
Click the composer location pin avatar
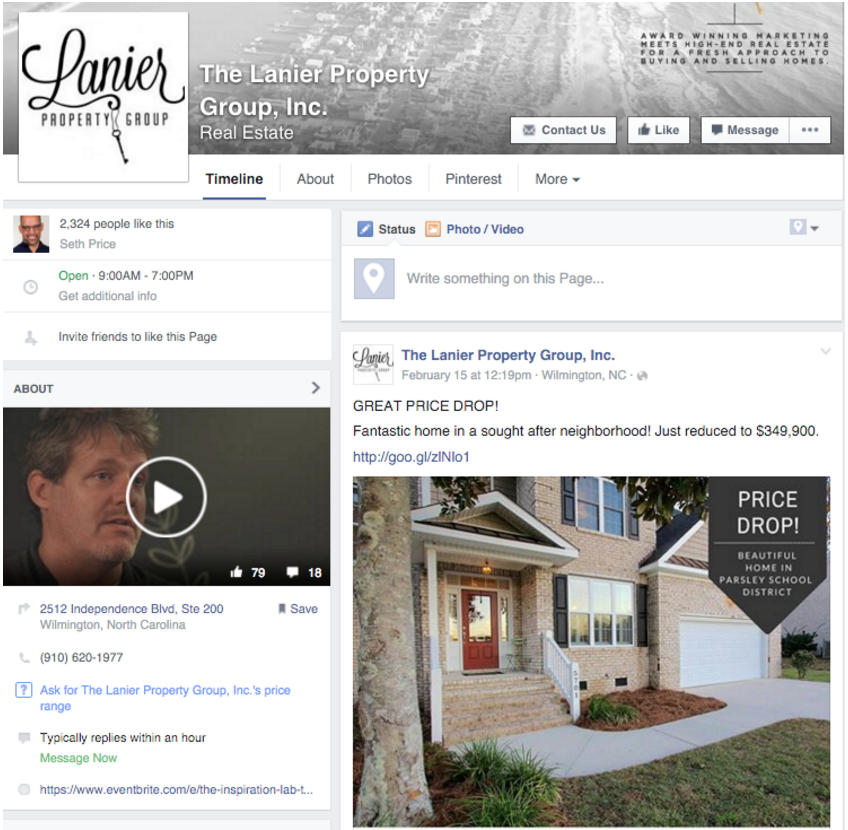click(x=374, y=278)
